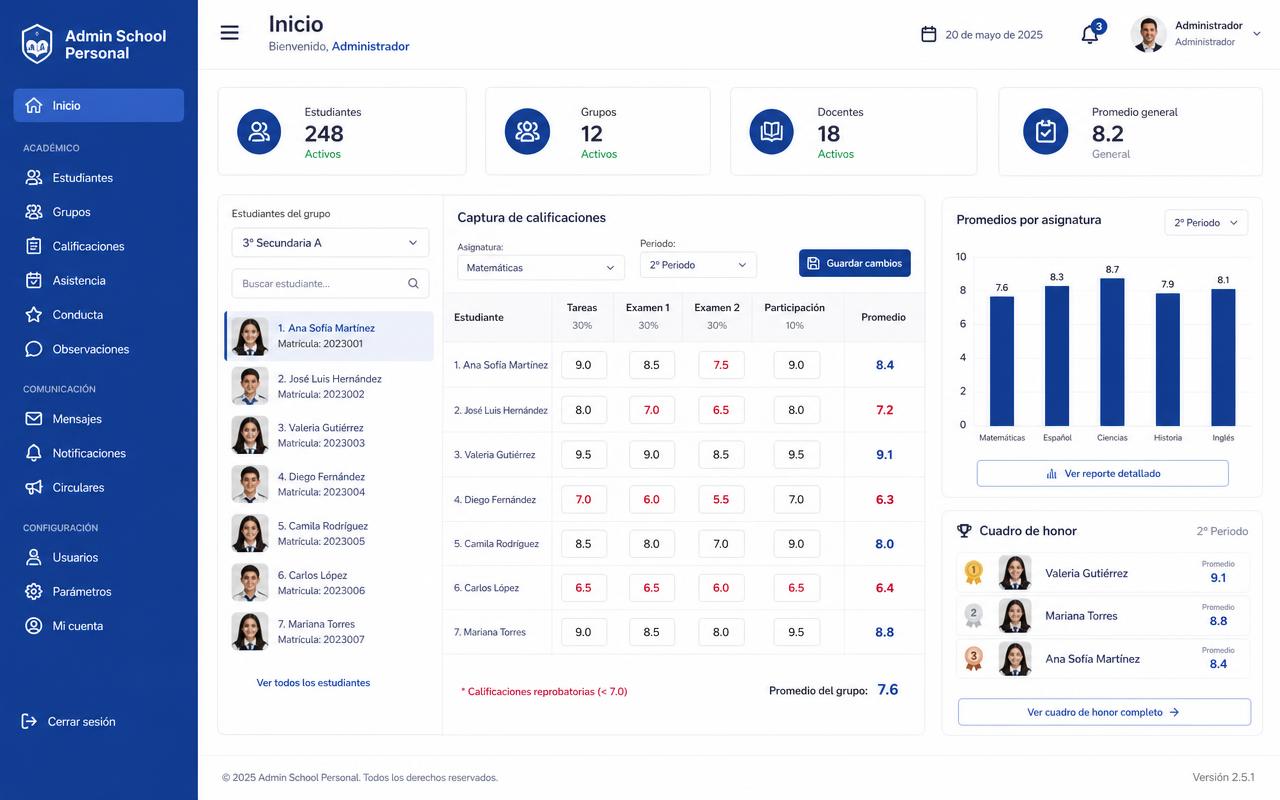Expand the Administrador profile menu chevron
1280x800 pixels.
1257,35
